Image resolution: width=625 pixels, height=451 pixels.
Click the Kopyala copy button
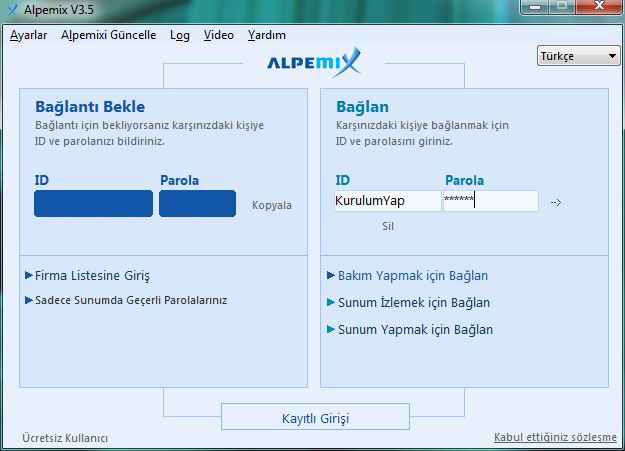(x=272, y=205)
